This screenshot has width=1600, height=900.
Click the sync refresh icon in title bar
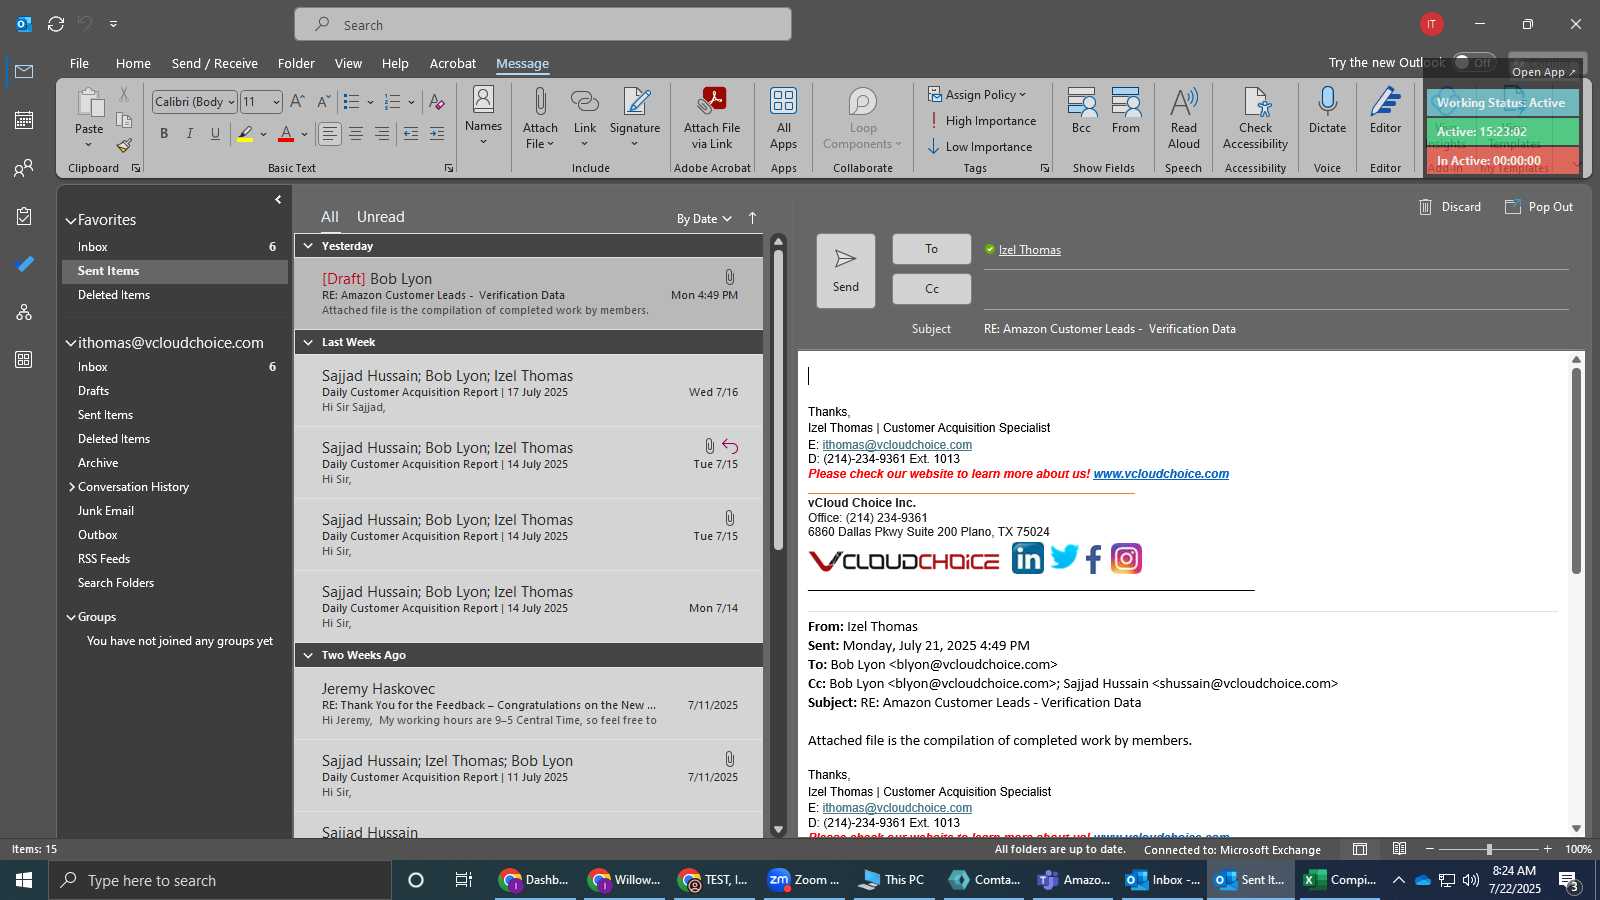click(x=56, y=24)
